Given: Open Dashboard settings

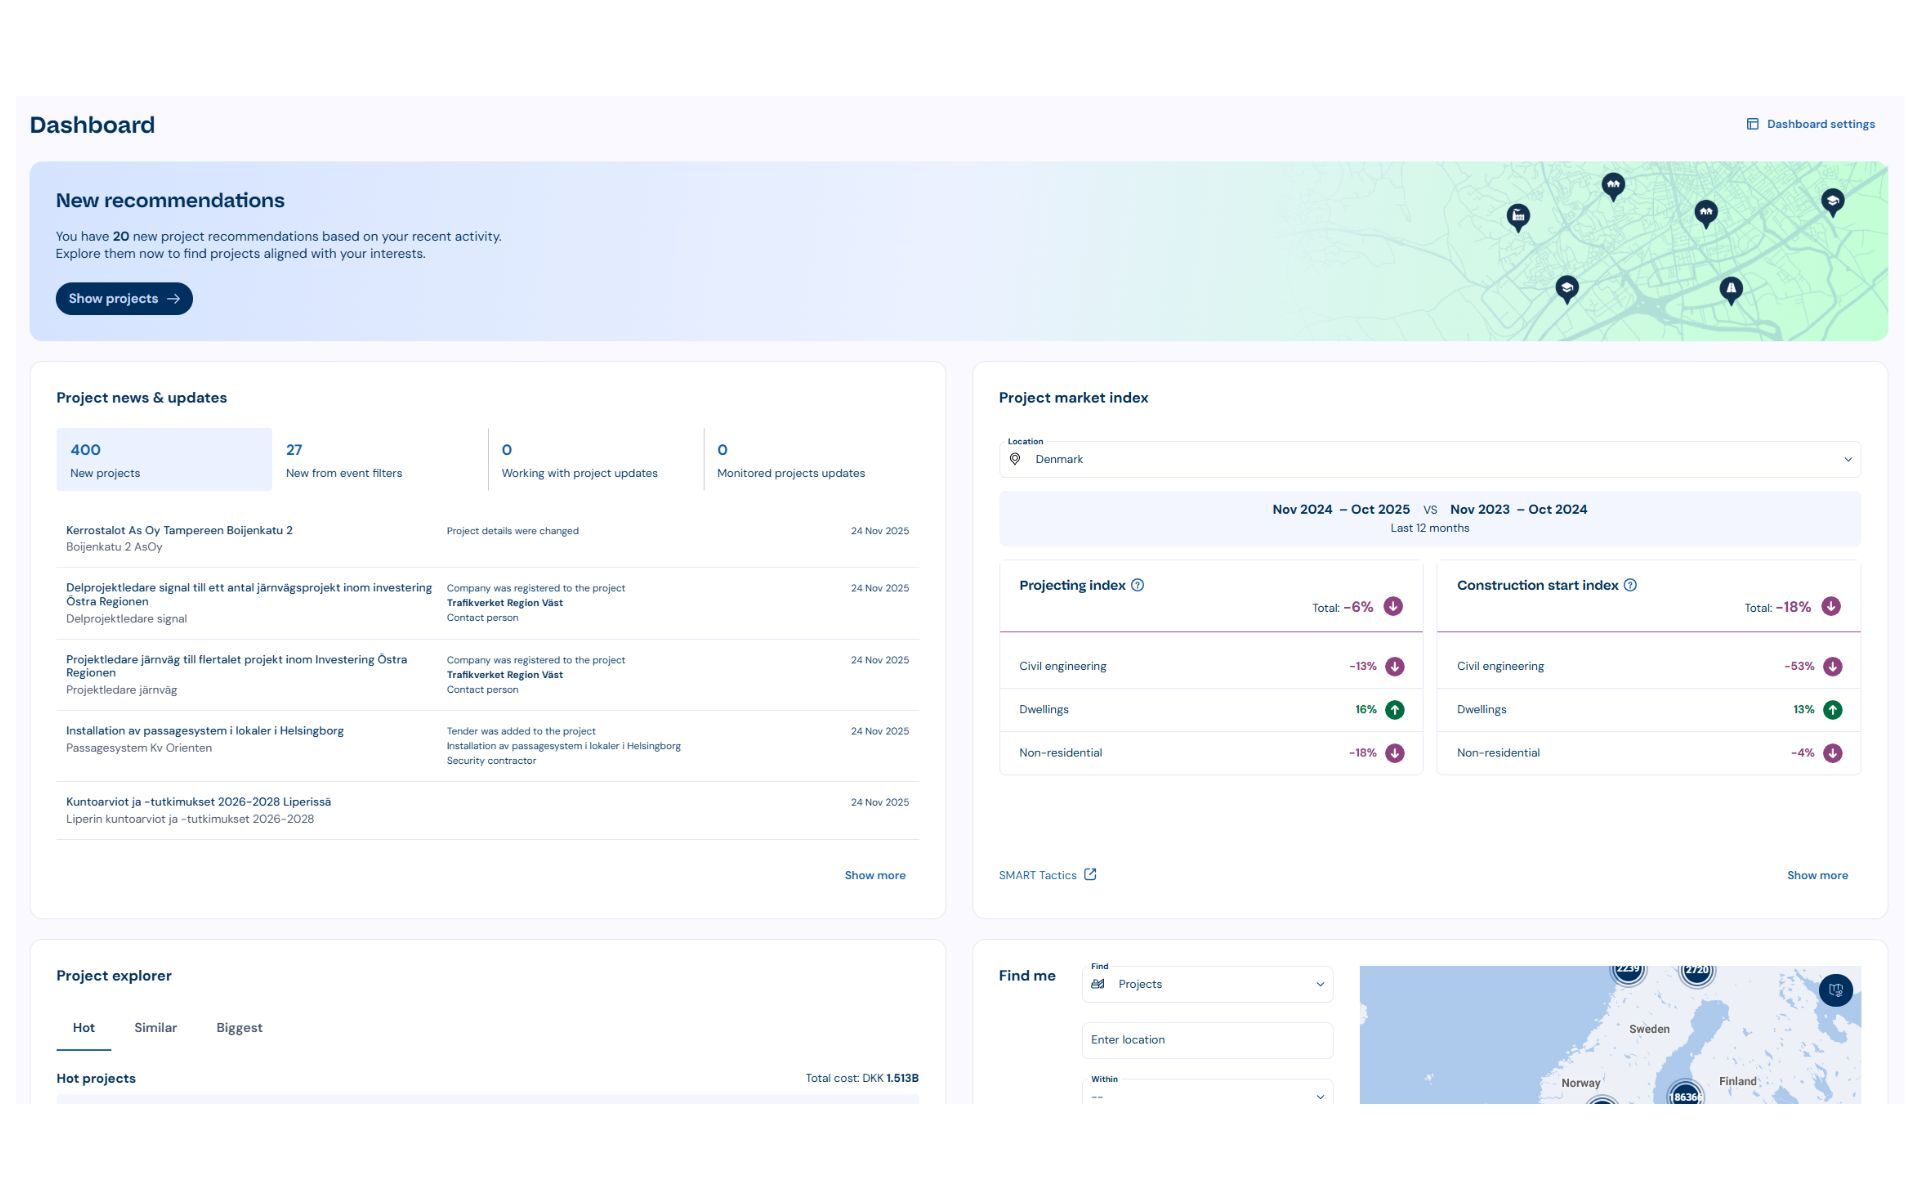Looking at the screenshot, I should 1810,124.
